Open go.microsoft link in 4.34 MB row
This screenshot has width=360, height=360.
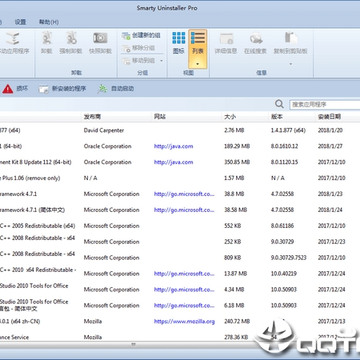coord(184,290)
